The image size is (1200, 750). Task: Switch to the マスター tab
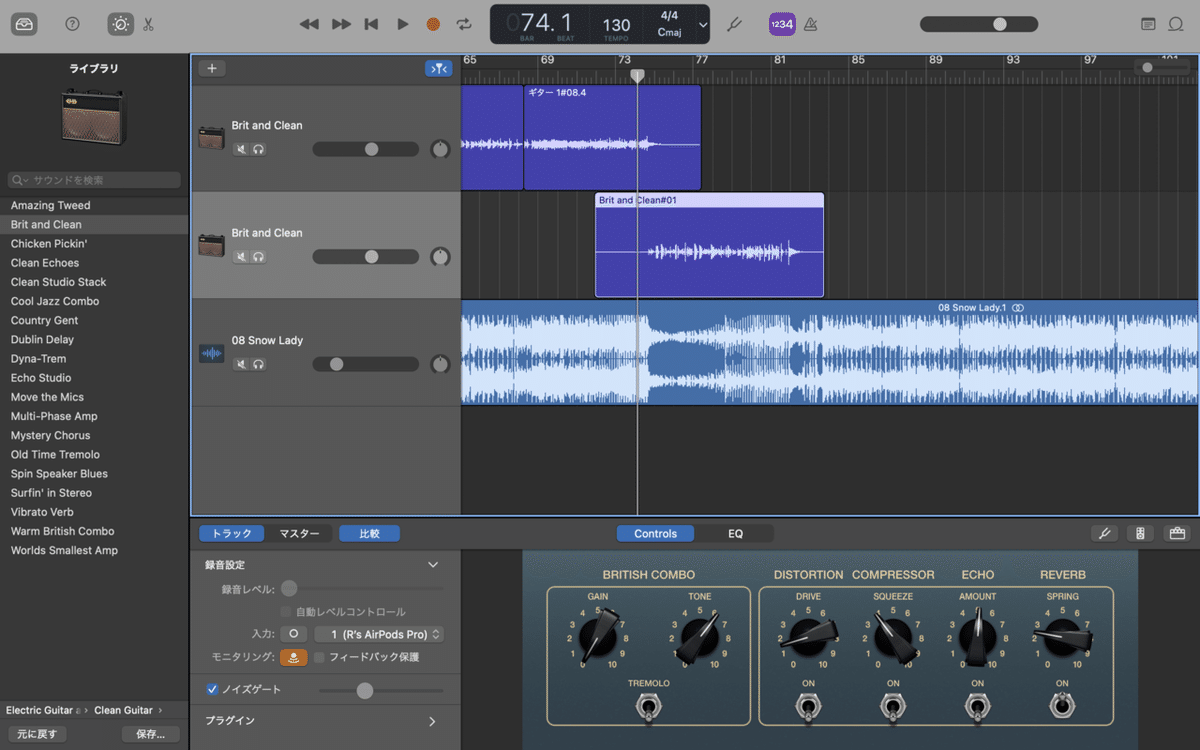coord(299,534)
